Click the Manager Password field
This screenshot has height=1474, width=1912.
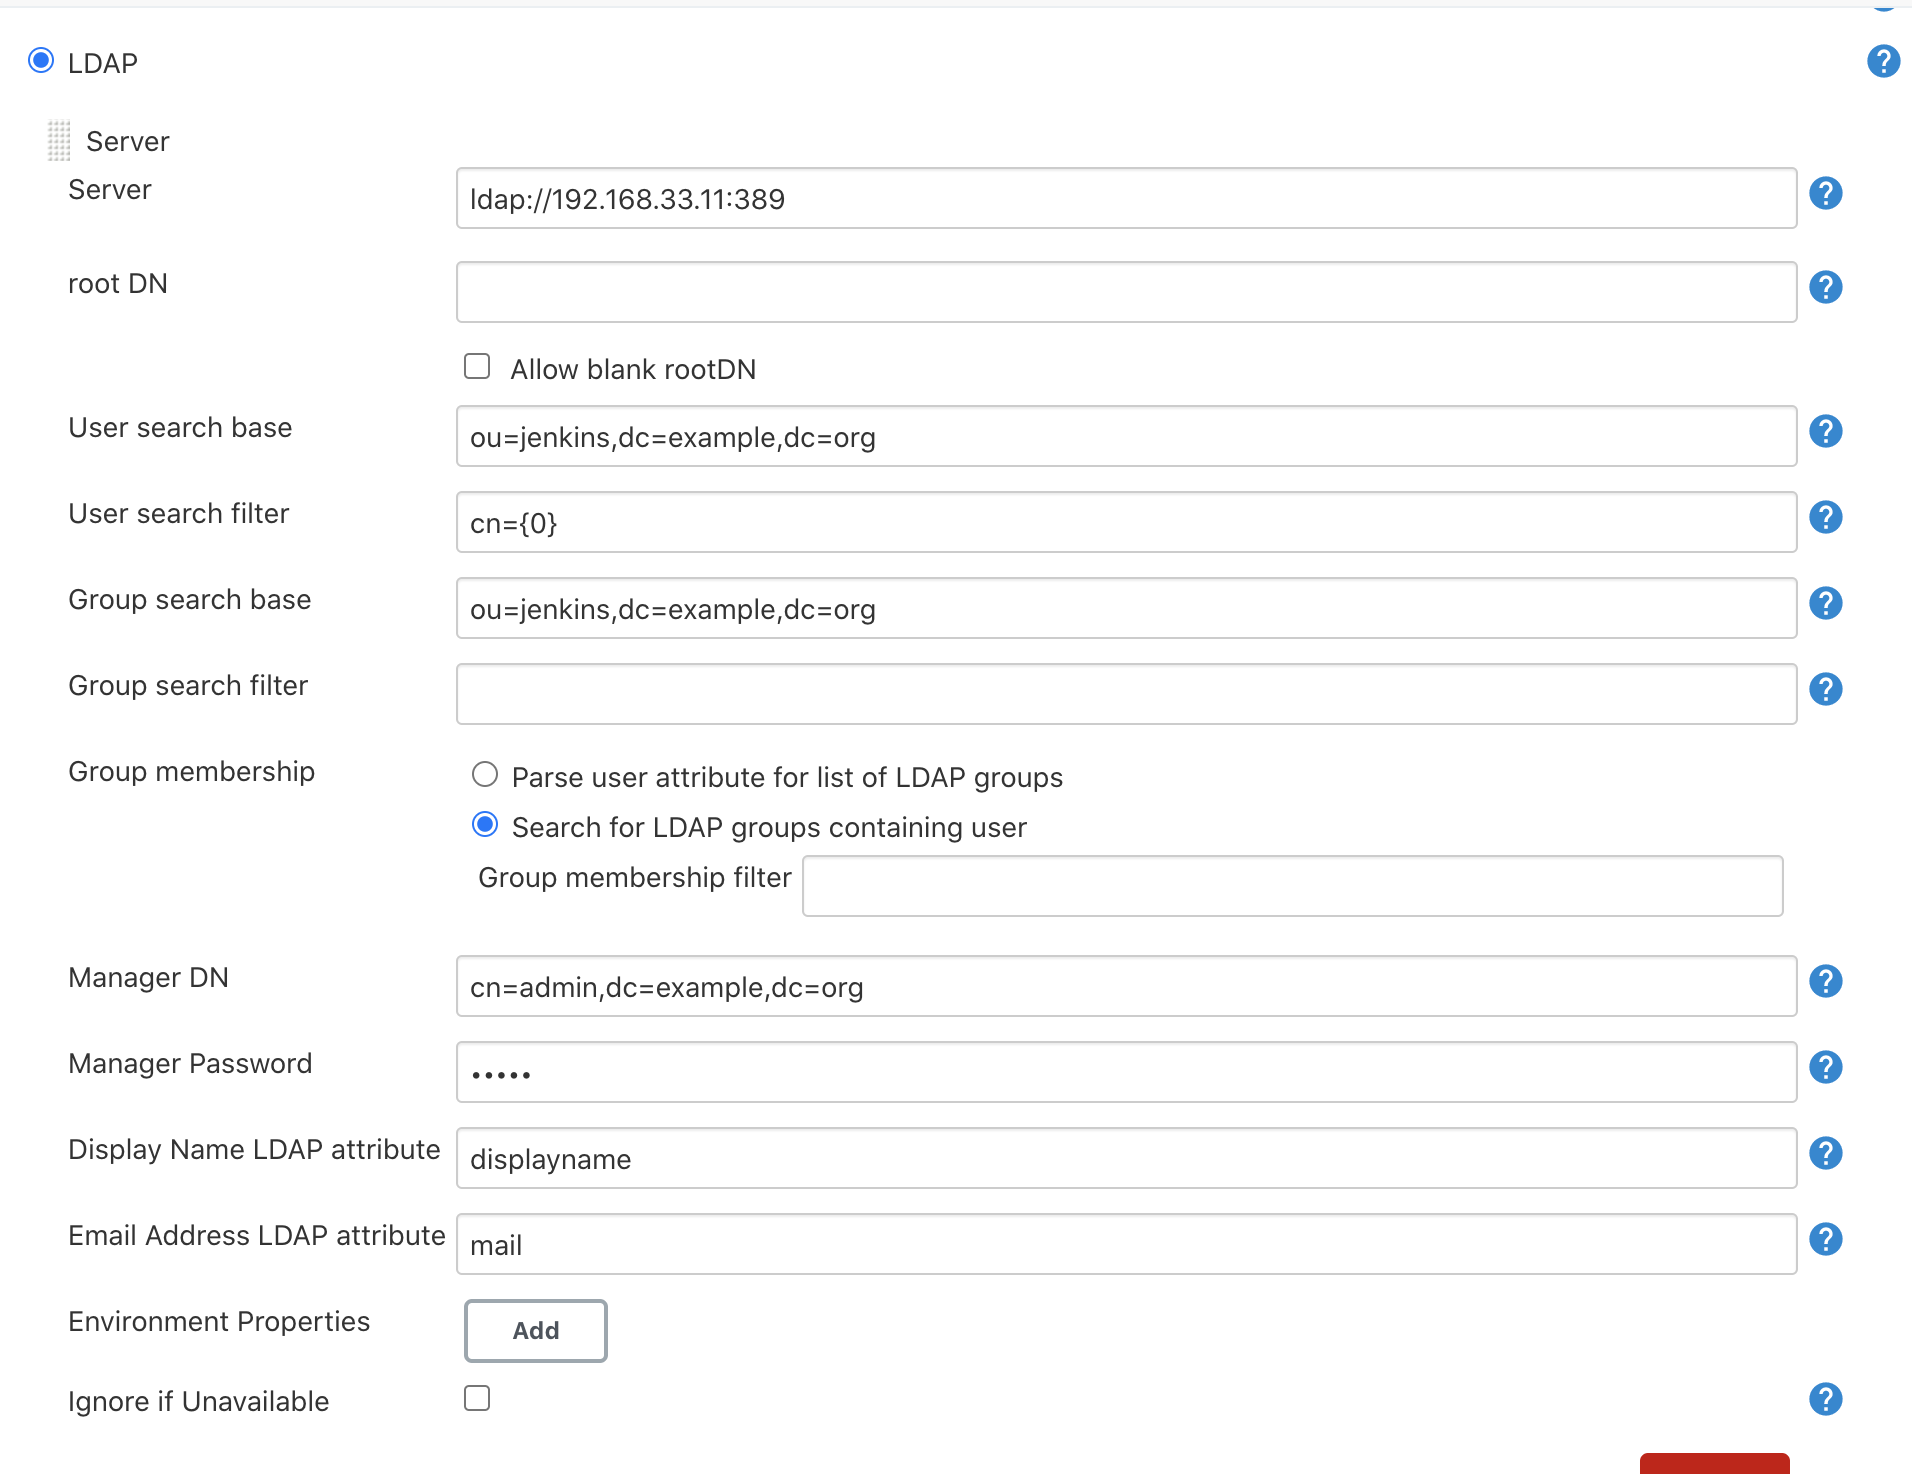1126,1072
